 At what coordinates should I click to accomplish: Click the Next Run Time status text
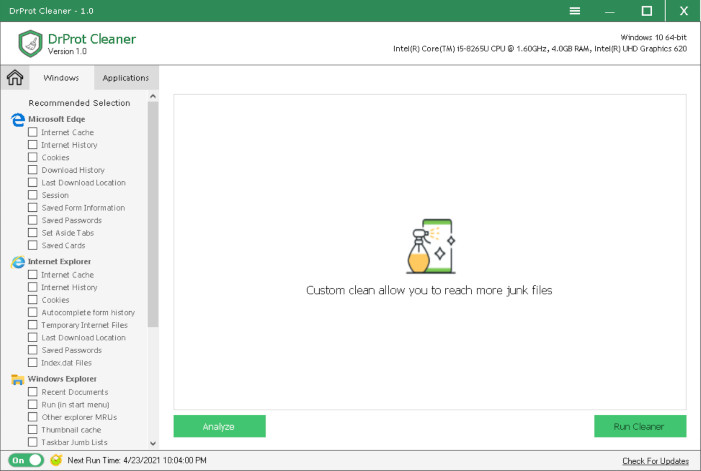[x=137, y=460]
